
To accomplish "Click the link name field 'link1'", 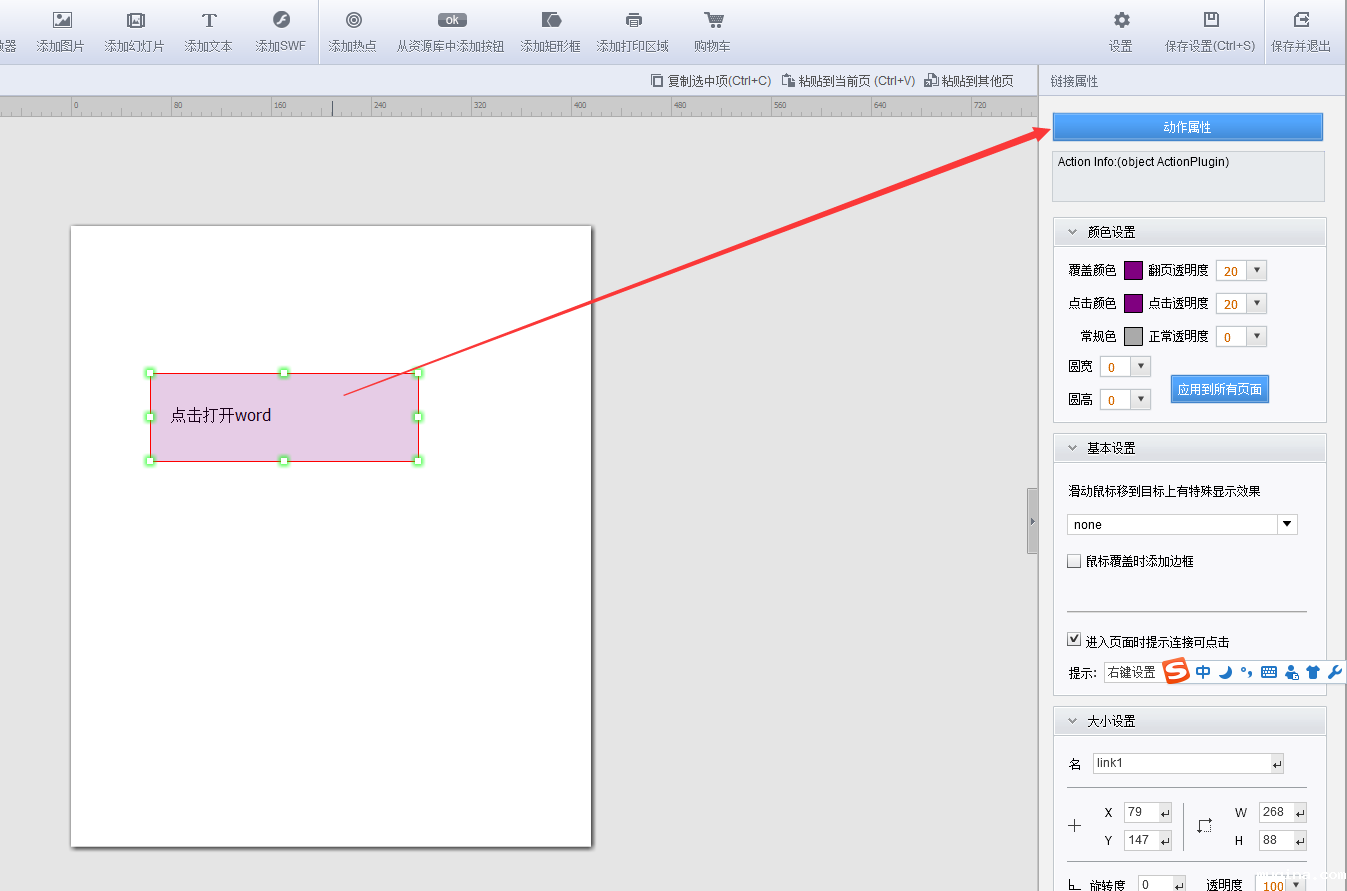I will (x=1180, y=764).
